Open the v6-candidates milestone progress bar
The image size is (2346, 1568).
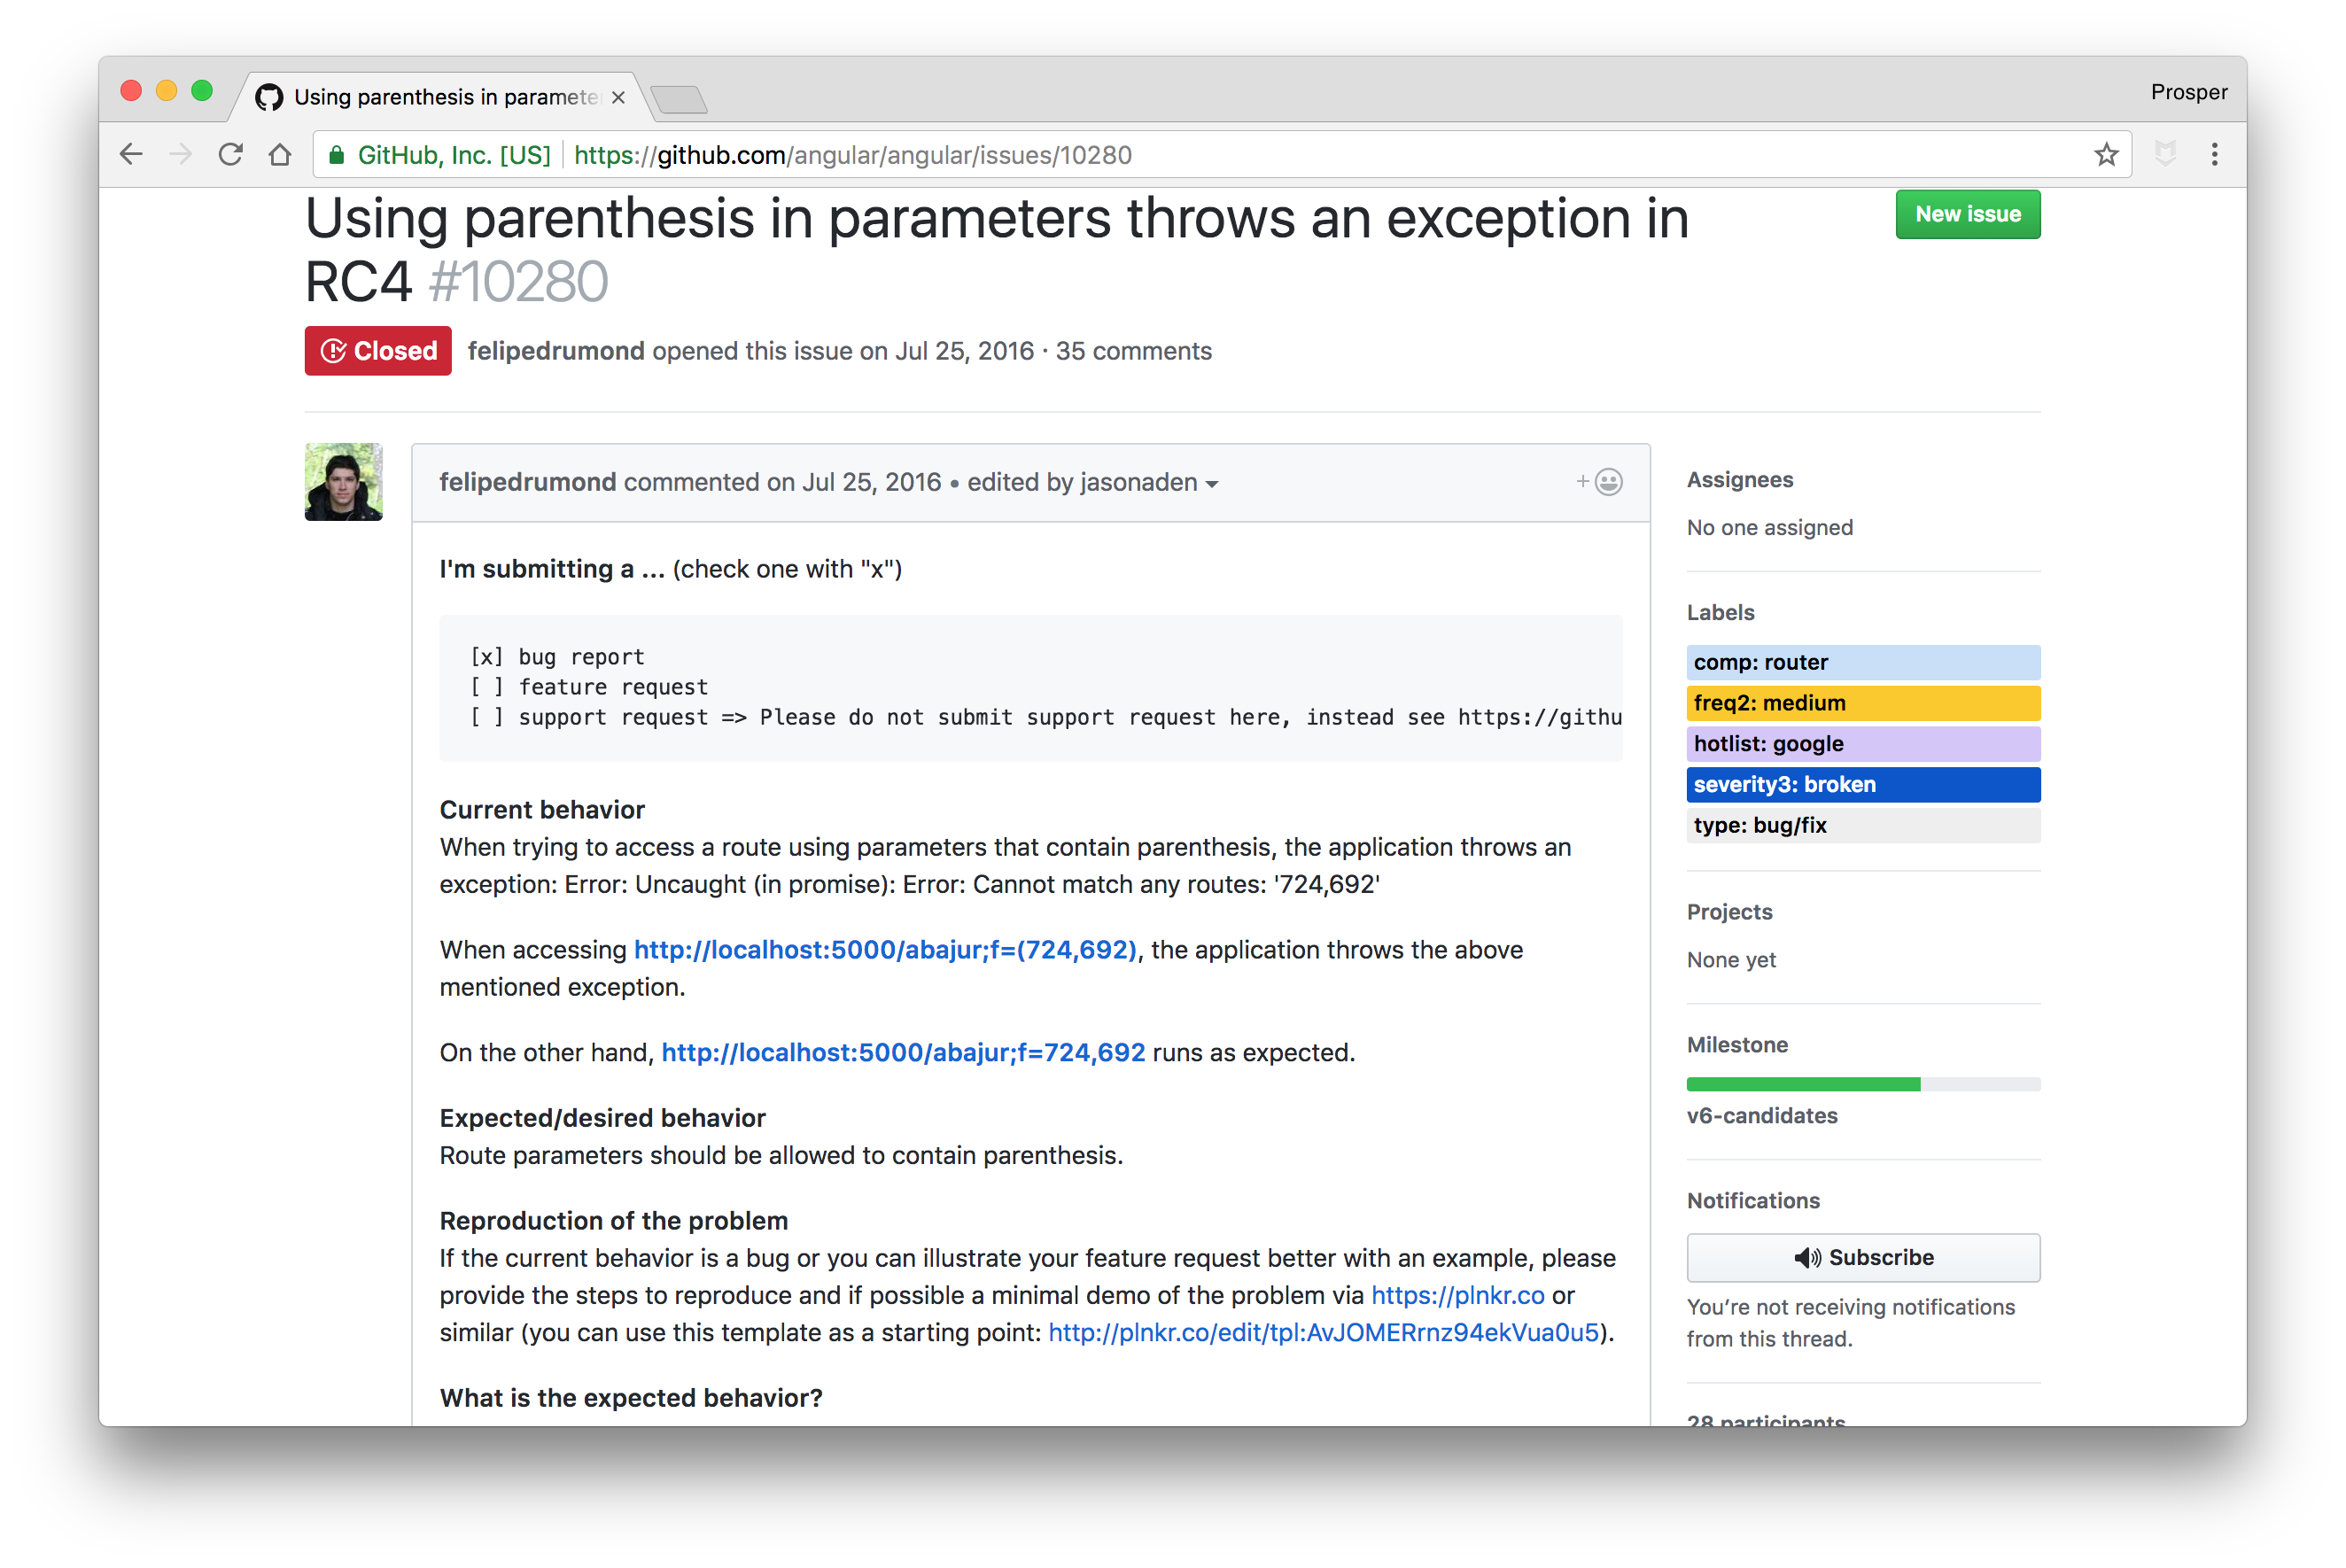(x=1862, y=1084)
